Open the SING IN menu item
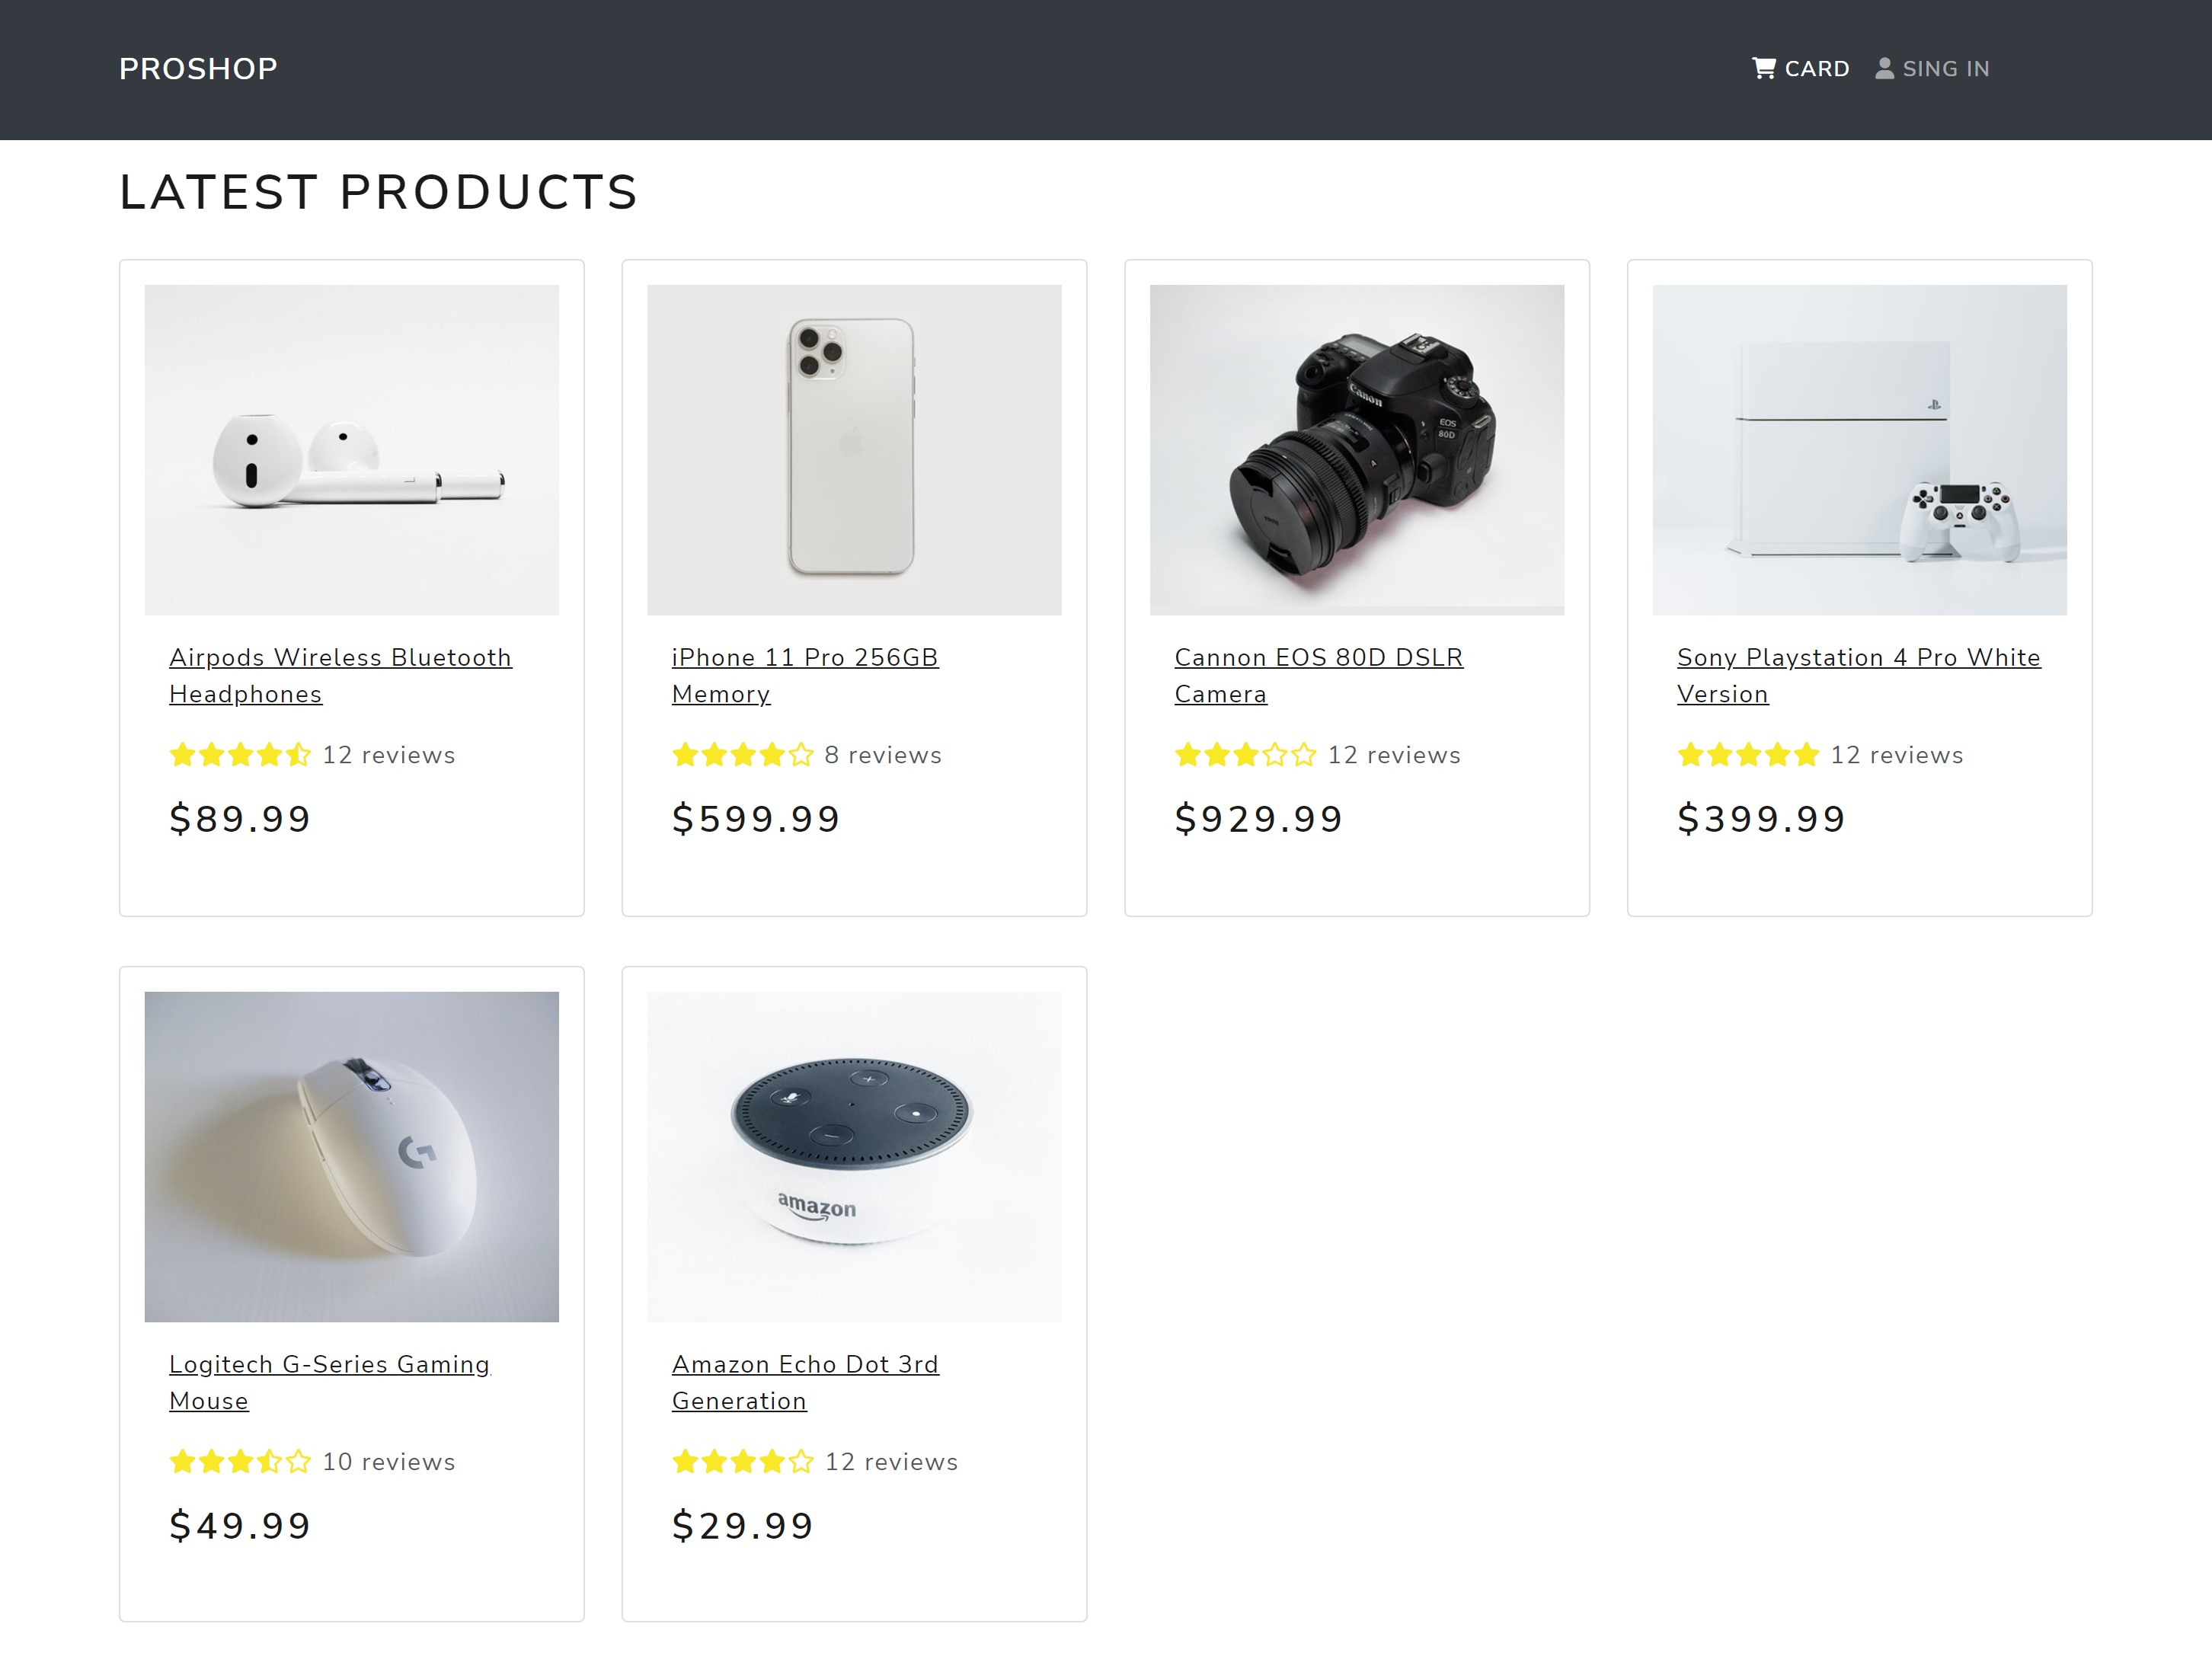This screenshot has height=1659, width=2212. point(1945,69)
